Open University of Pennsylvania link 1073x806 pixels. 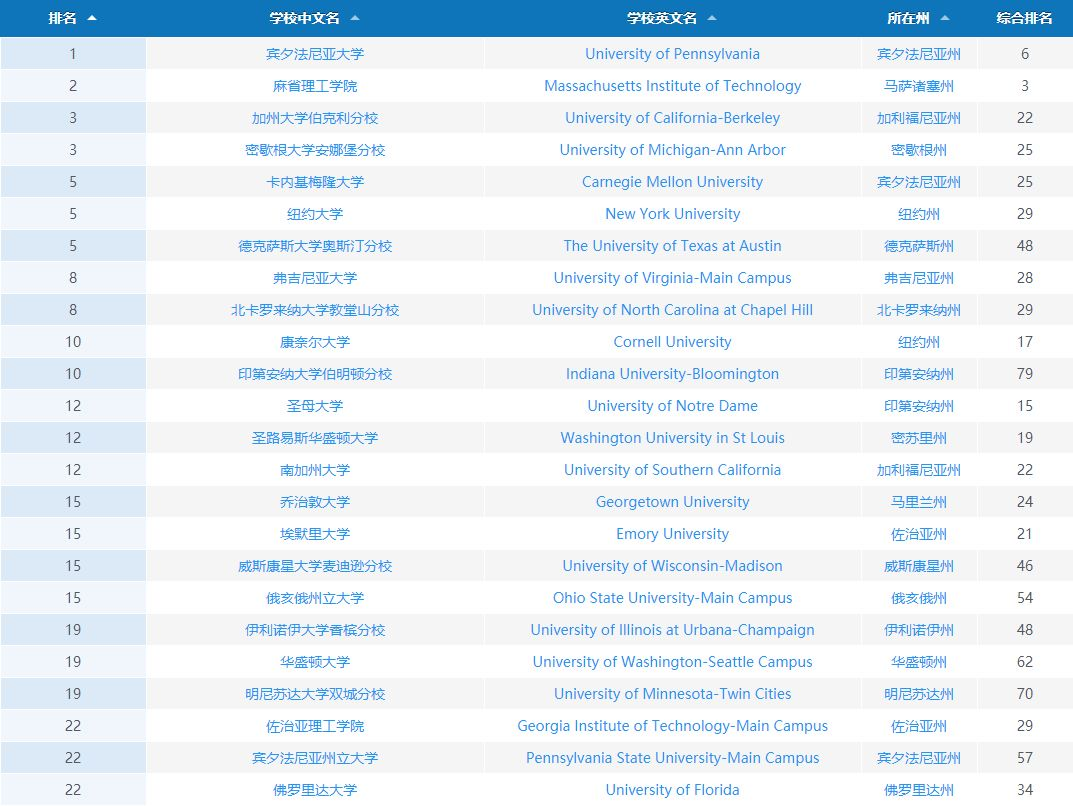[x=672, y=54]
